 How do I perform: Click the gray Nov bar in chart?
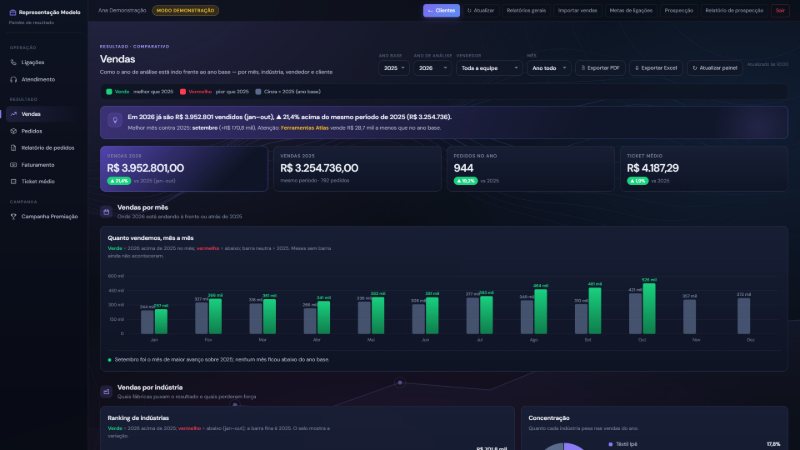click(x=689, y=317)
